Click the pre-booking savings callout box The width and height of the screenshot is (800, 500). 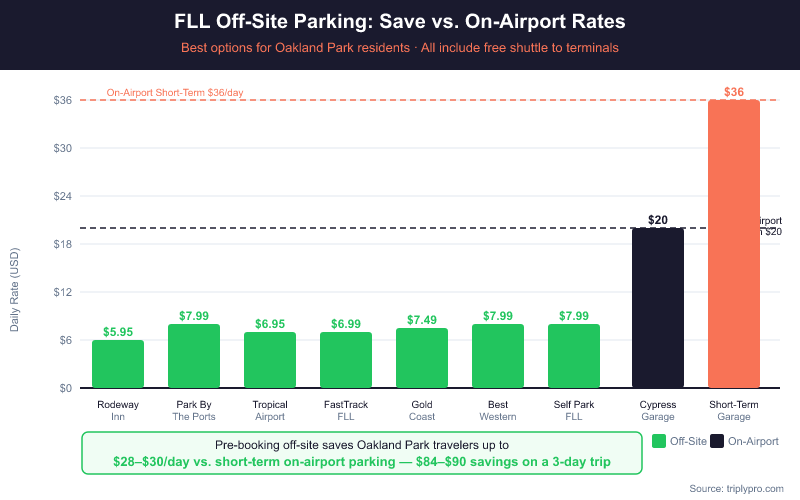click(x=359, y=453)
